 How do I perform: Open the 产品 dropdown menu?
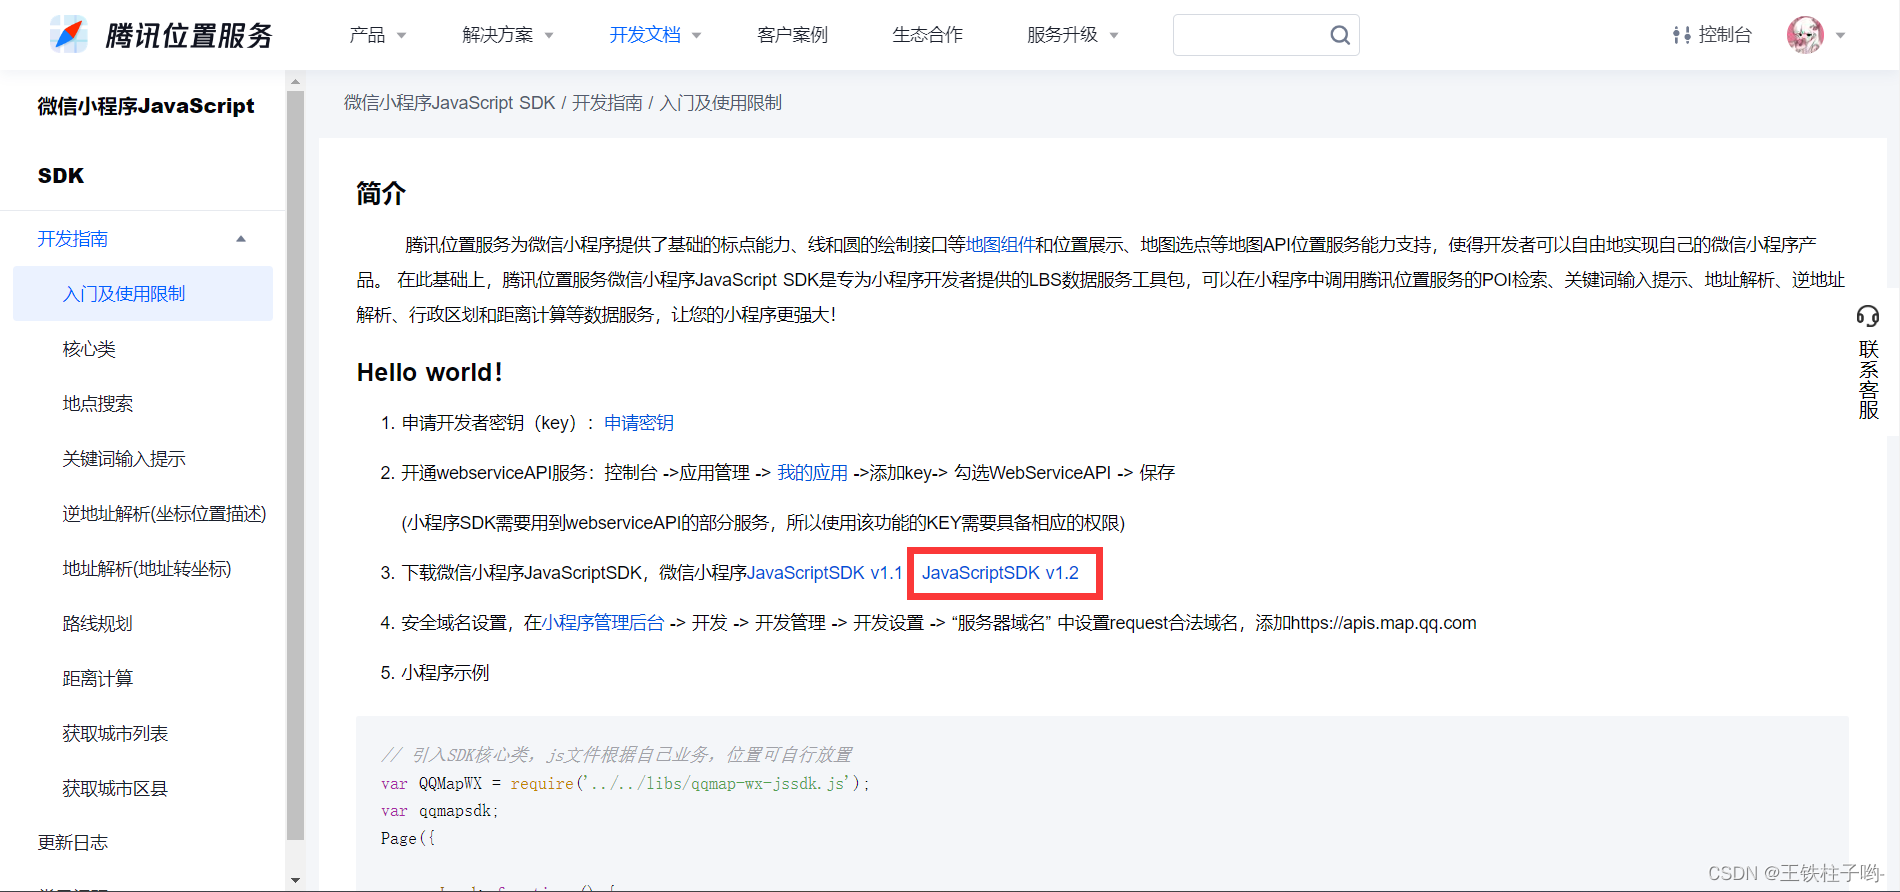tap(377, 35)
